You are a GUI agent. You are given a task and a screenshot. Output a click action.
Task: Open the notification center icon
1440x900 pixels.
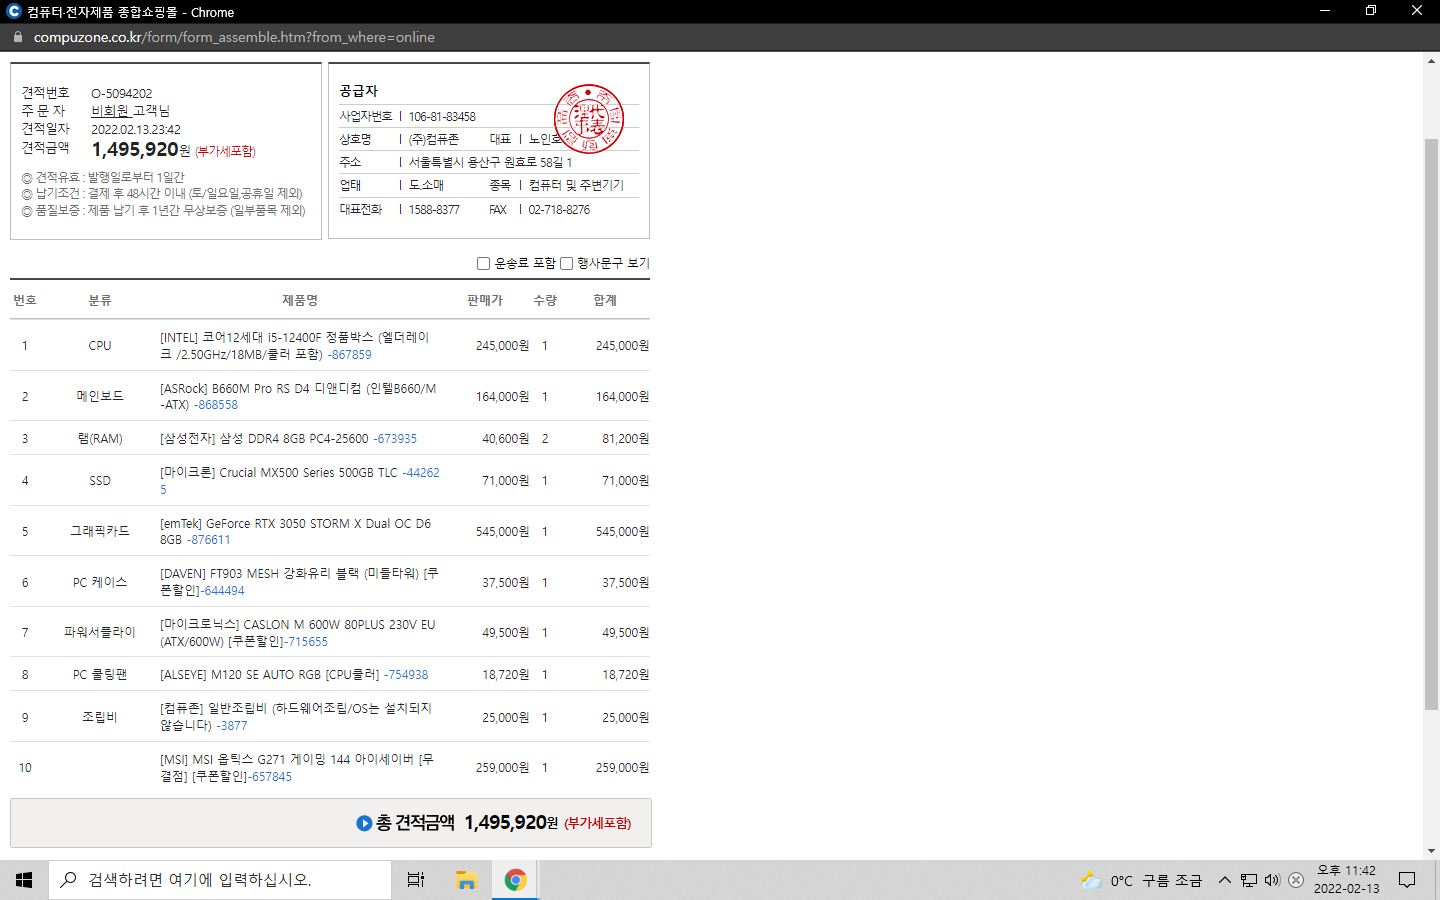[x=1407, y=880]
